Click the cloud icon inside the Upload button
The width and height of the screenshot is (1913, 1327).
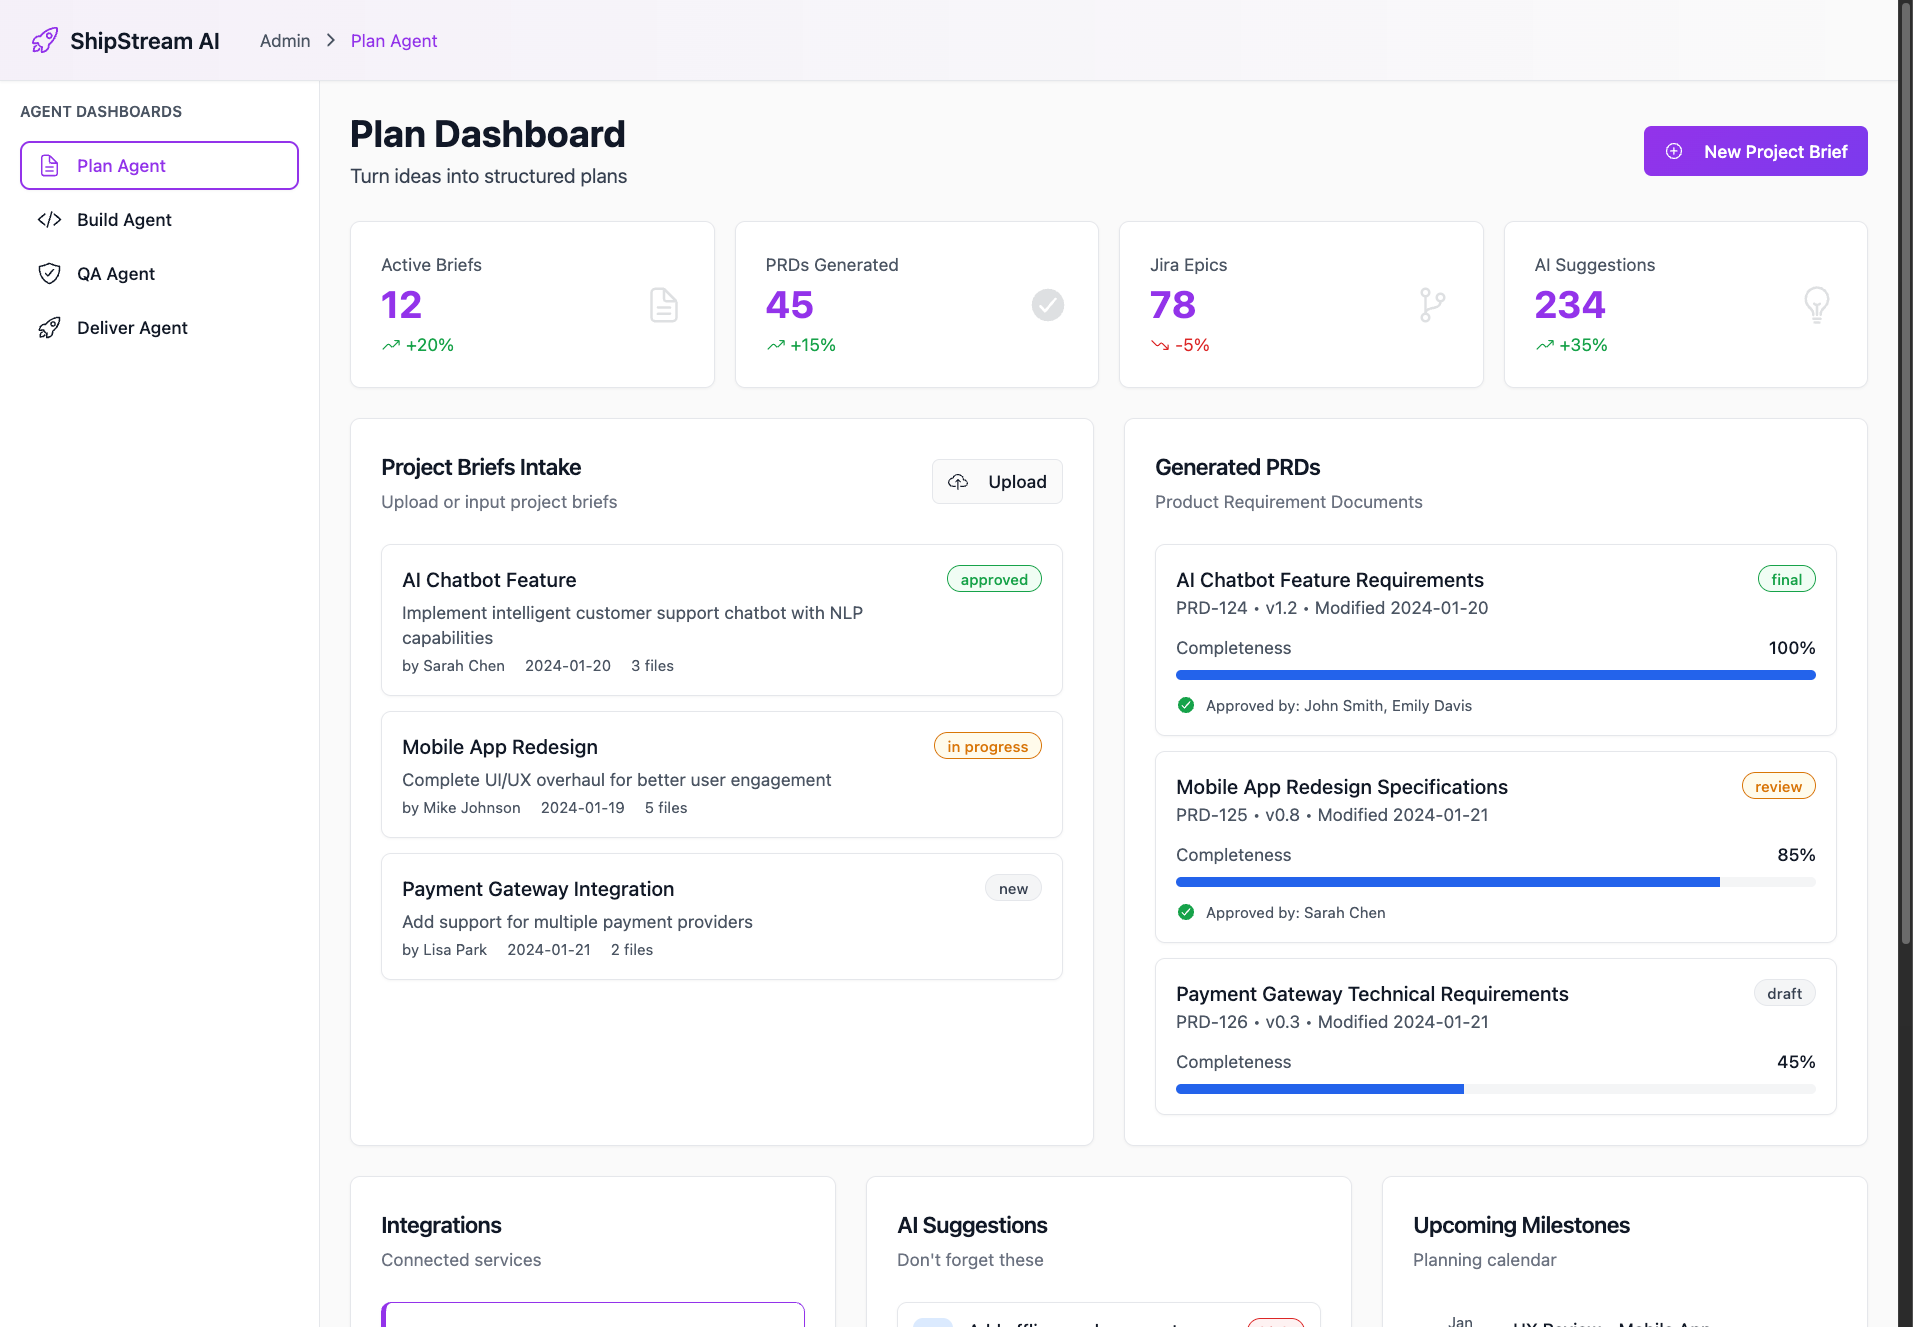coord(958,481)
